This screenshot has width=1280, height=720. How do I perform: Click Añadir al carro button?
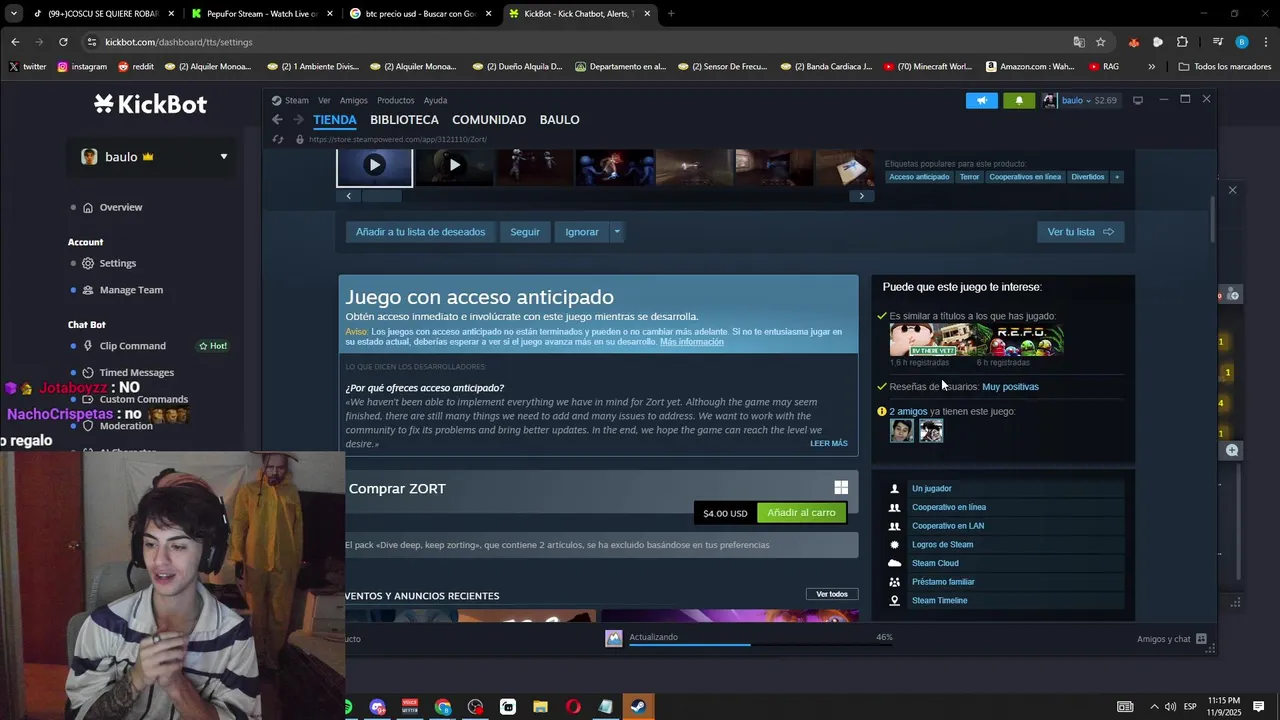pos(801,513)
